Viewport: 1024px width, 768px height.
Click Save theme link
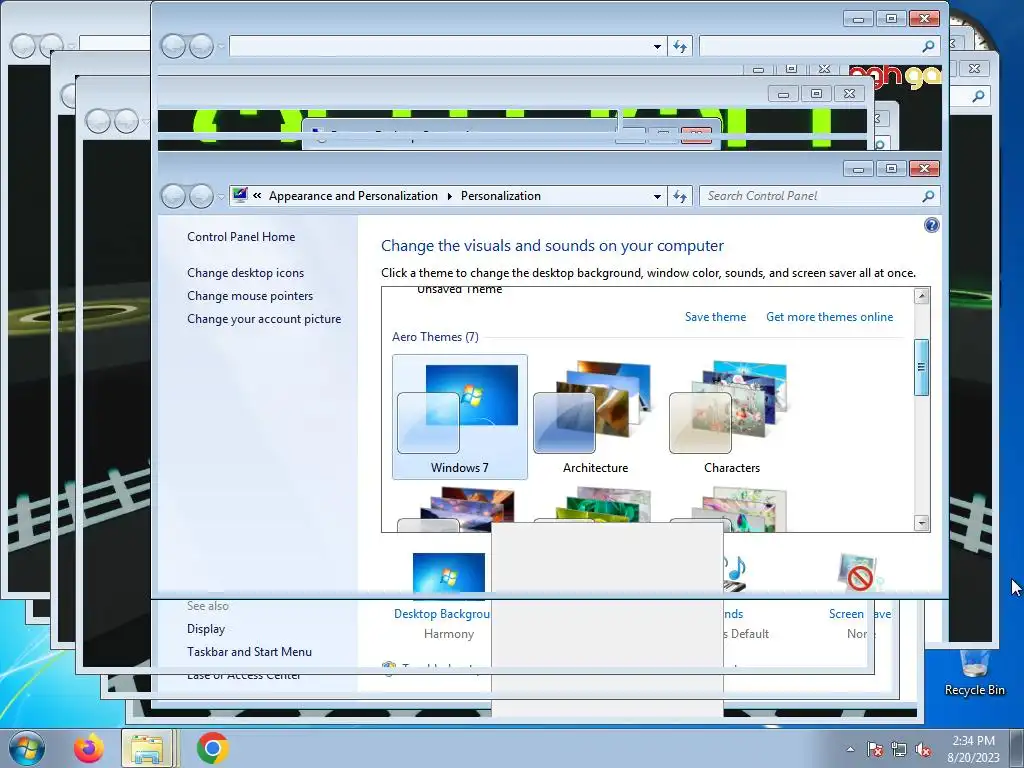(715, 317)
